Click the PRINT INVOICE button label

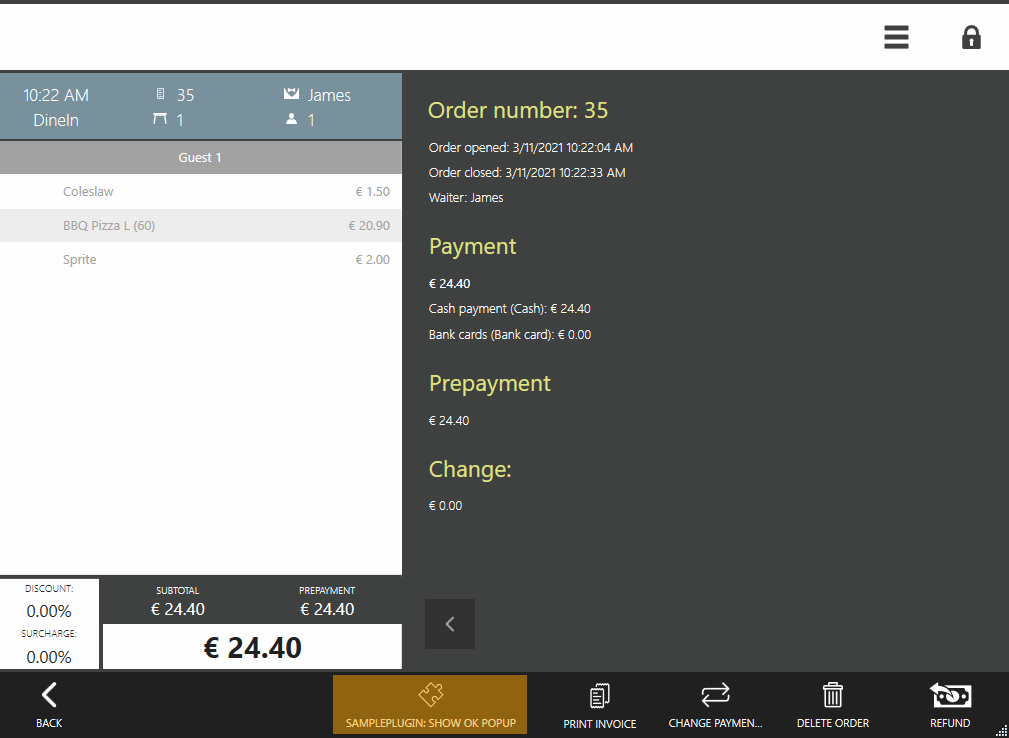[x=599, y=722]
